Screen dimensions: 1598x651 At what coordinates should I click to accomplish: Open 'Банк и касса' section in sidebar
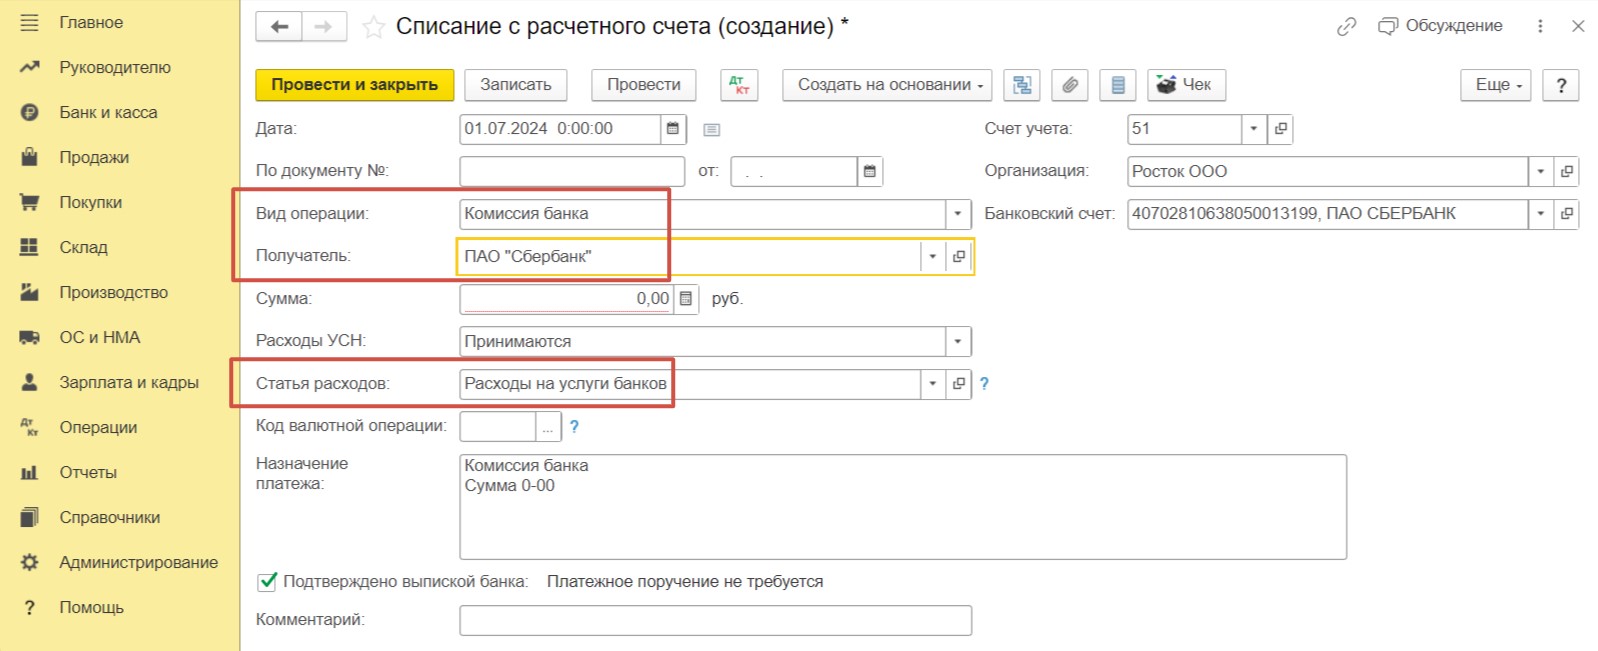coord(108,112)
